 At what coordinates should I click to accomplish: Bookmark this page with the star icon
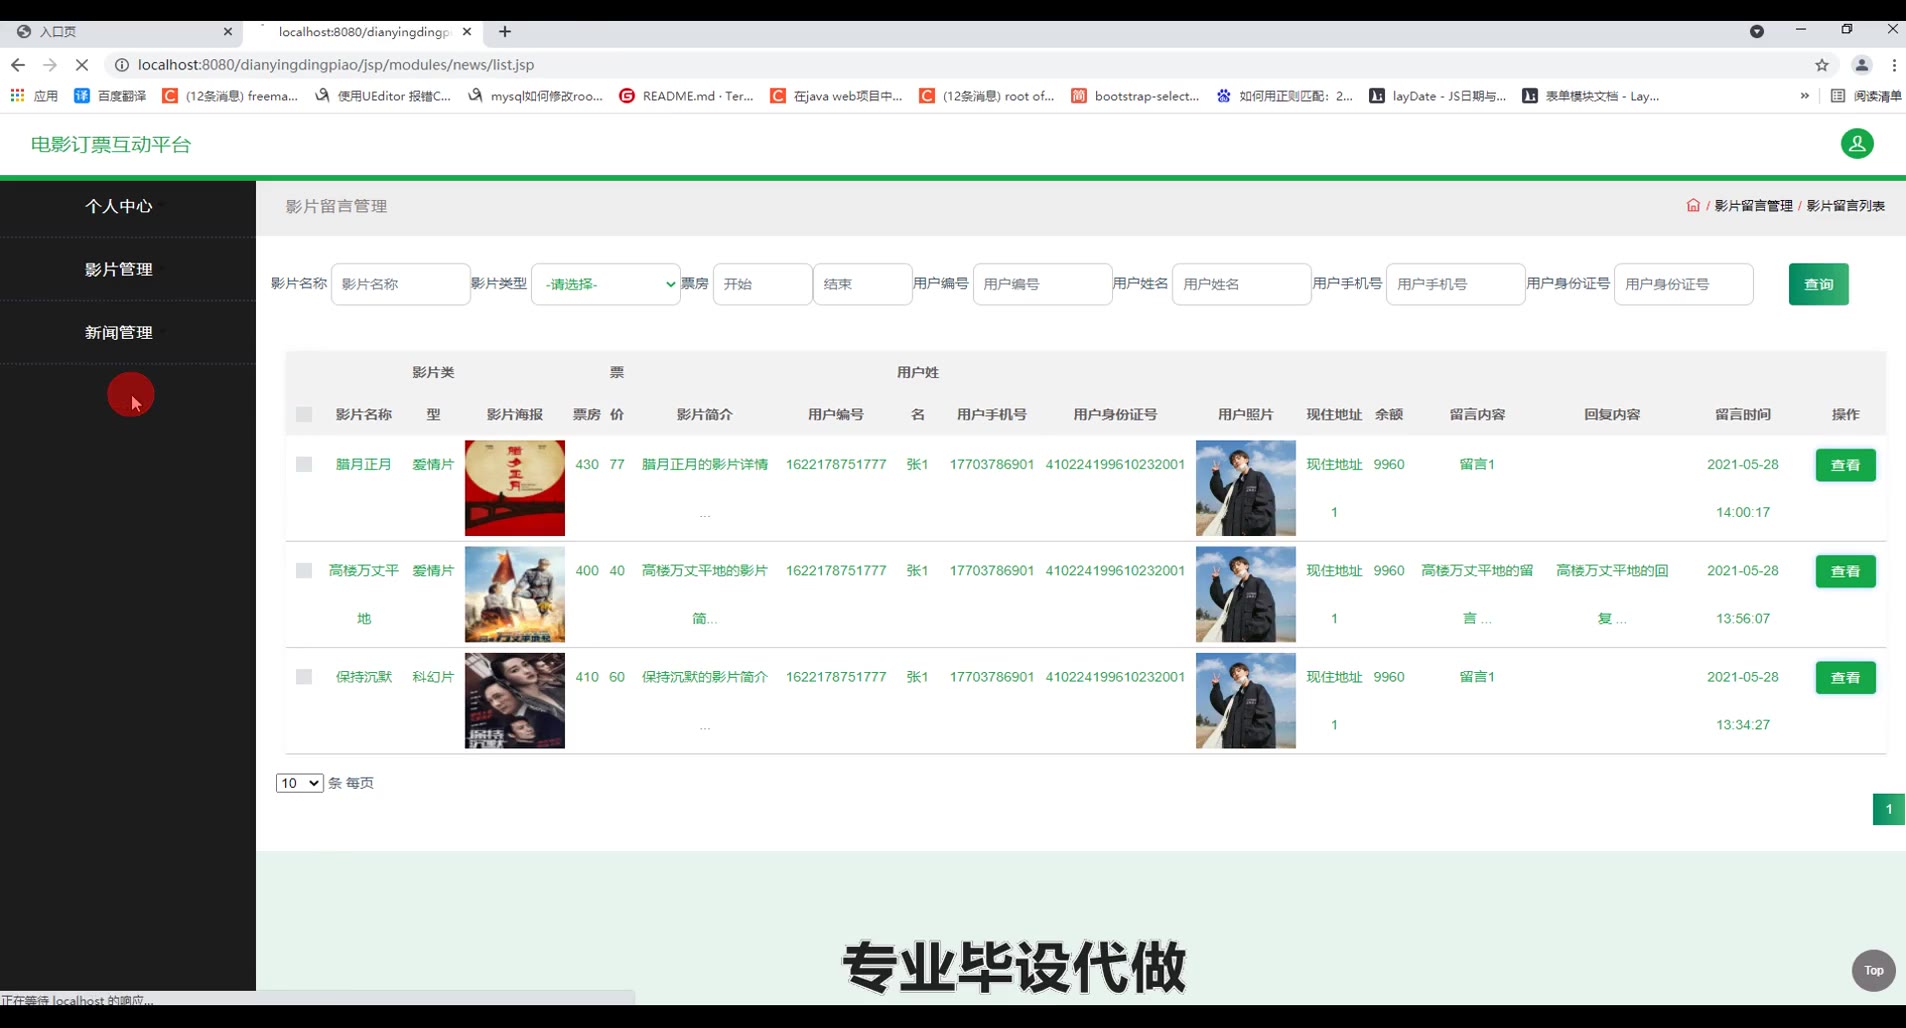tap(1822, 65)
